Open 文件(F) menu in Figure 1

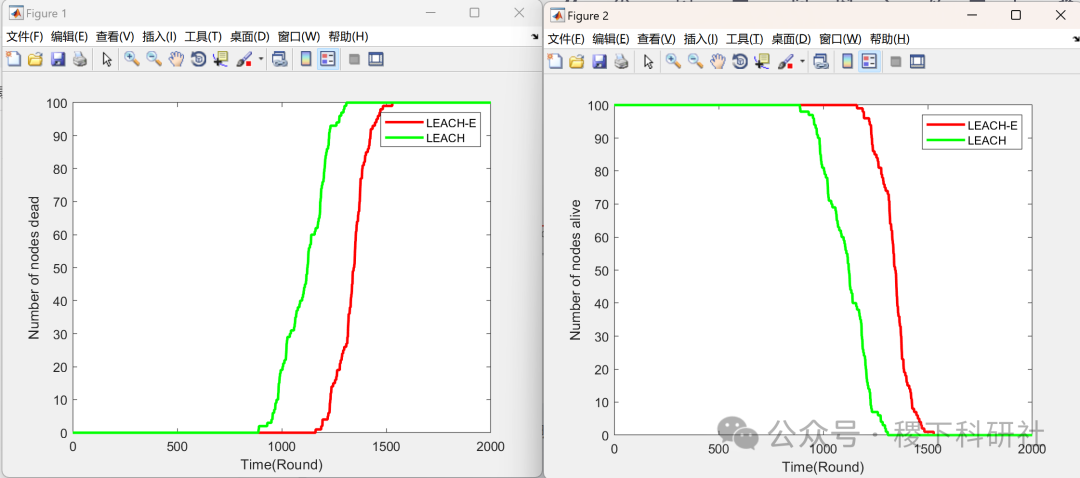(25, 37)
